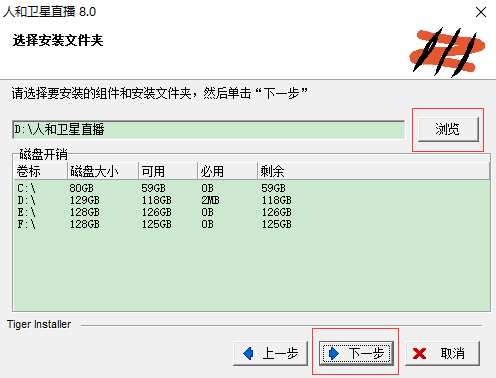Click the 浏览 browse button
This screenshot has width=496, height=378.
pyautogui.click(x=448, y=129)
